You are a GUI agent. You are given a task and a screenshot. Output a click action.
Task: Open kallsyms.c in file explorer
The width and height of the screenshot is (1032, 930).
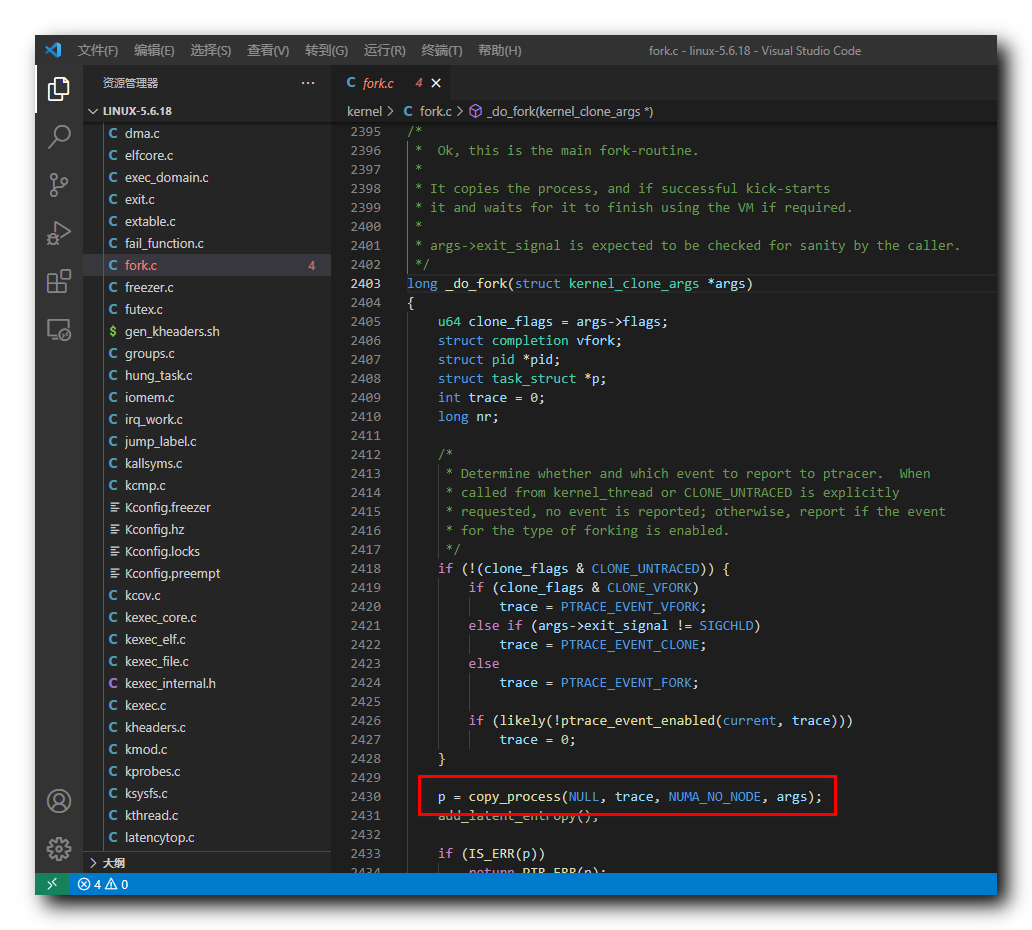(x=207, y=463)
